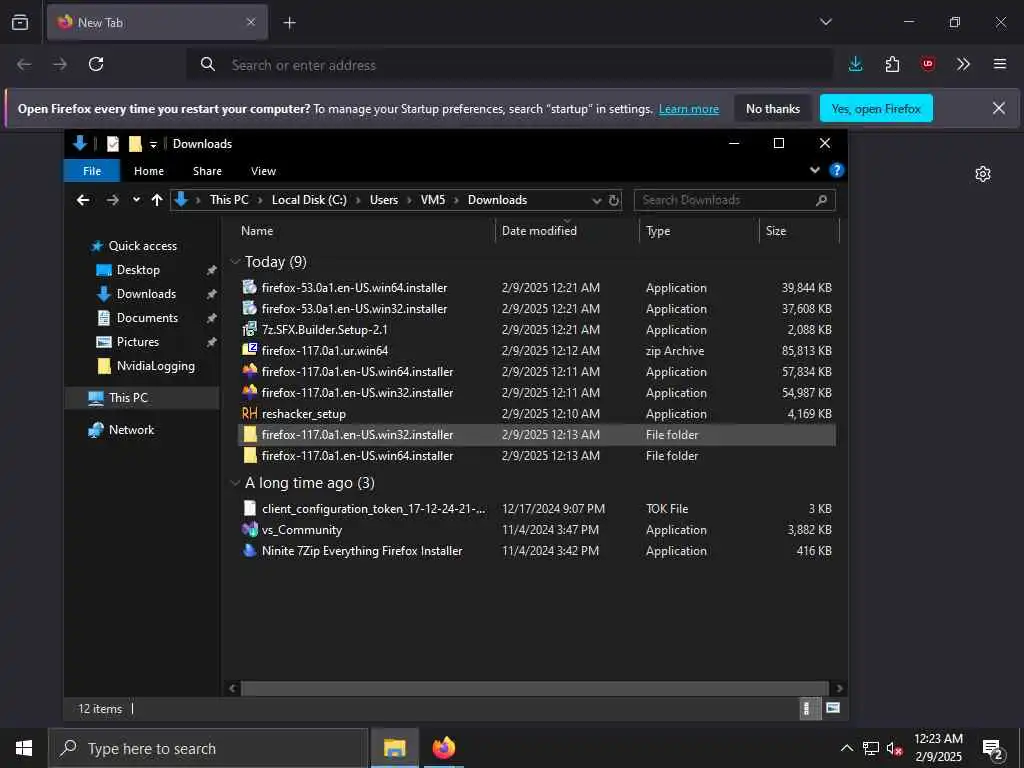Sort by the Date modified column

[539, 231]
